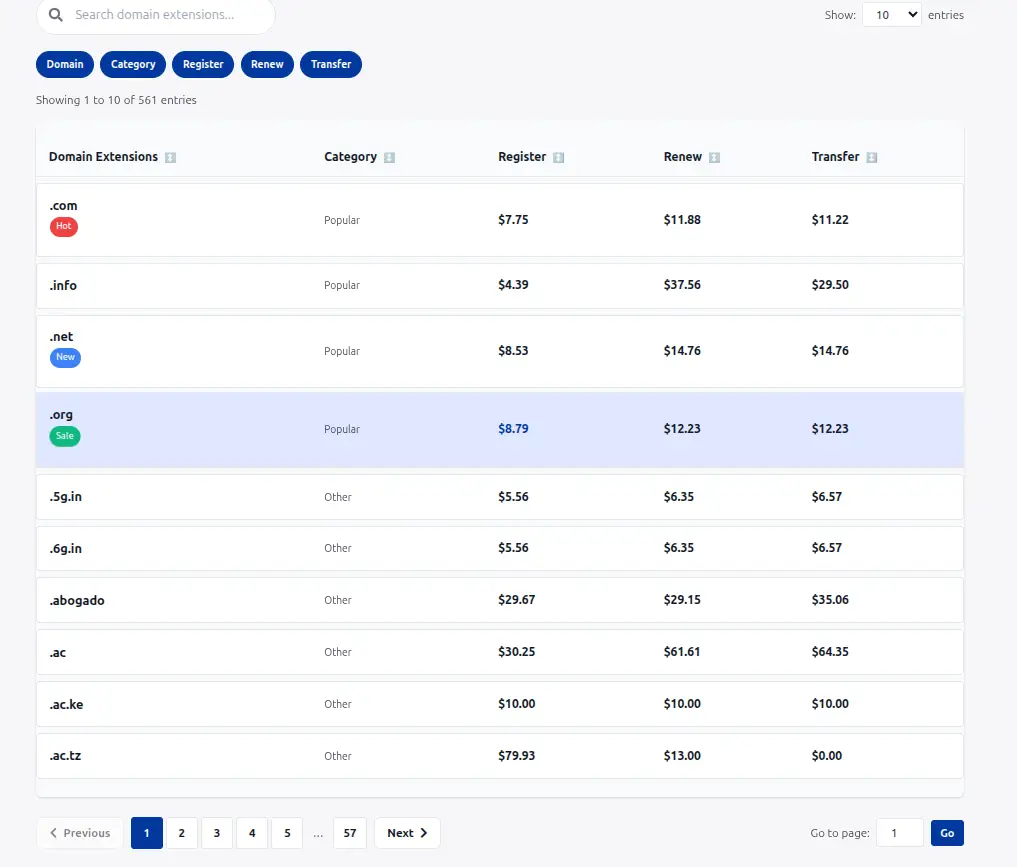
Task: Toggle the Transfer filter pill
Action: (331, 64)
